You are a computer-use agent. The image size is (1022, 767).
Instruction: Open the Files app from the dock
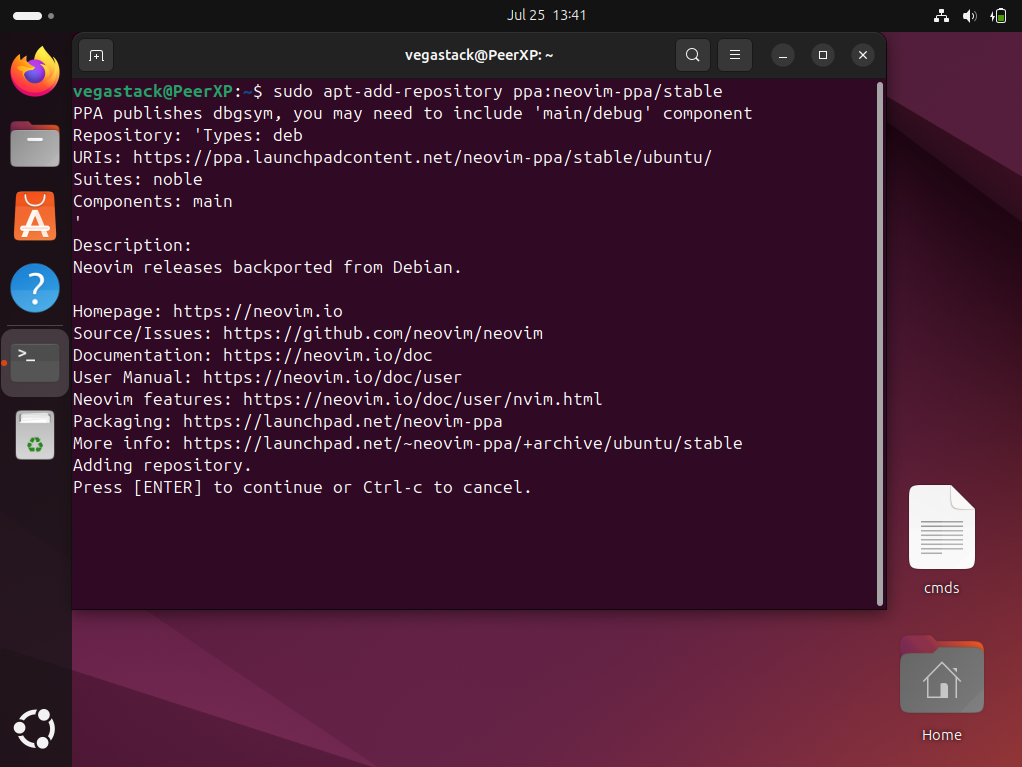pyautogui.click(x=35, y=144)
